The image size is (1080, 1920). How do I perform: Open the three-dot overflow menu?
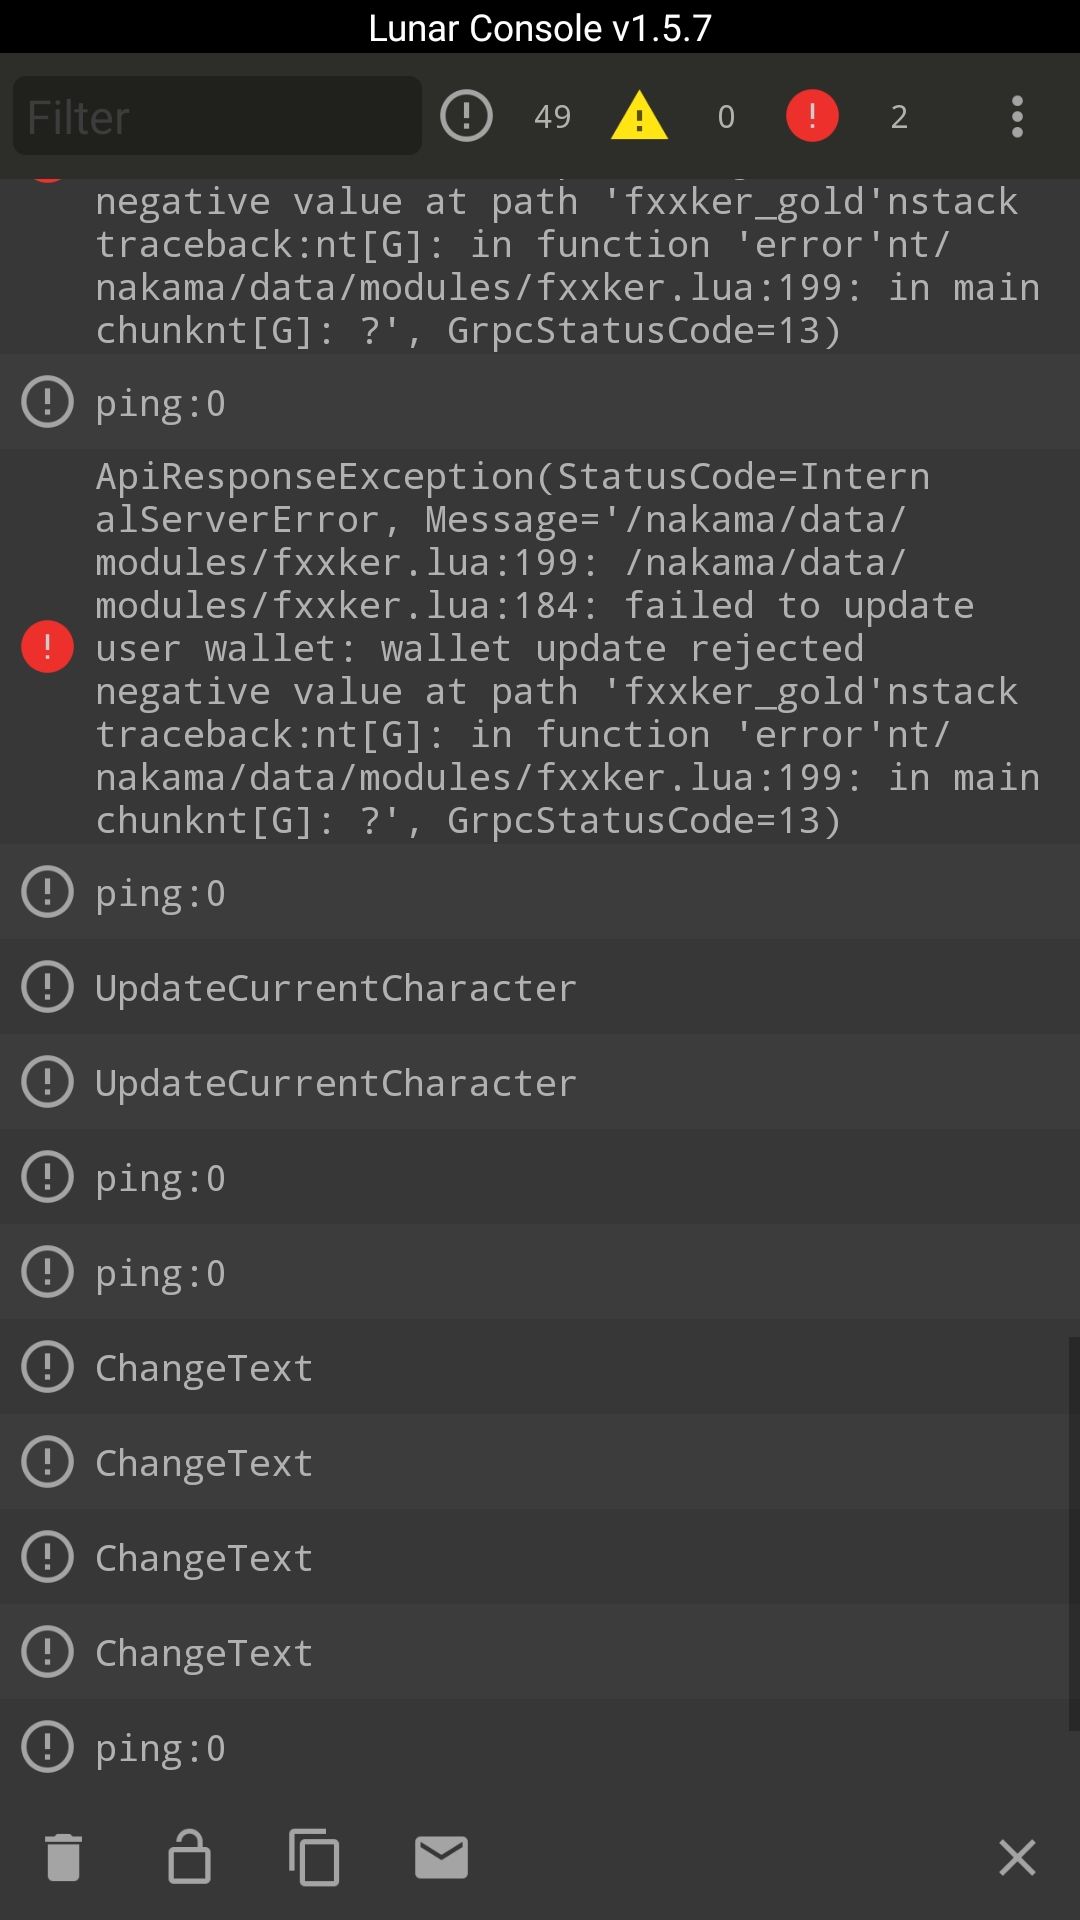[1017, 116]
